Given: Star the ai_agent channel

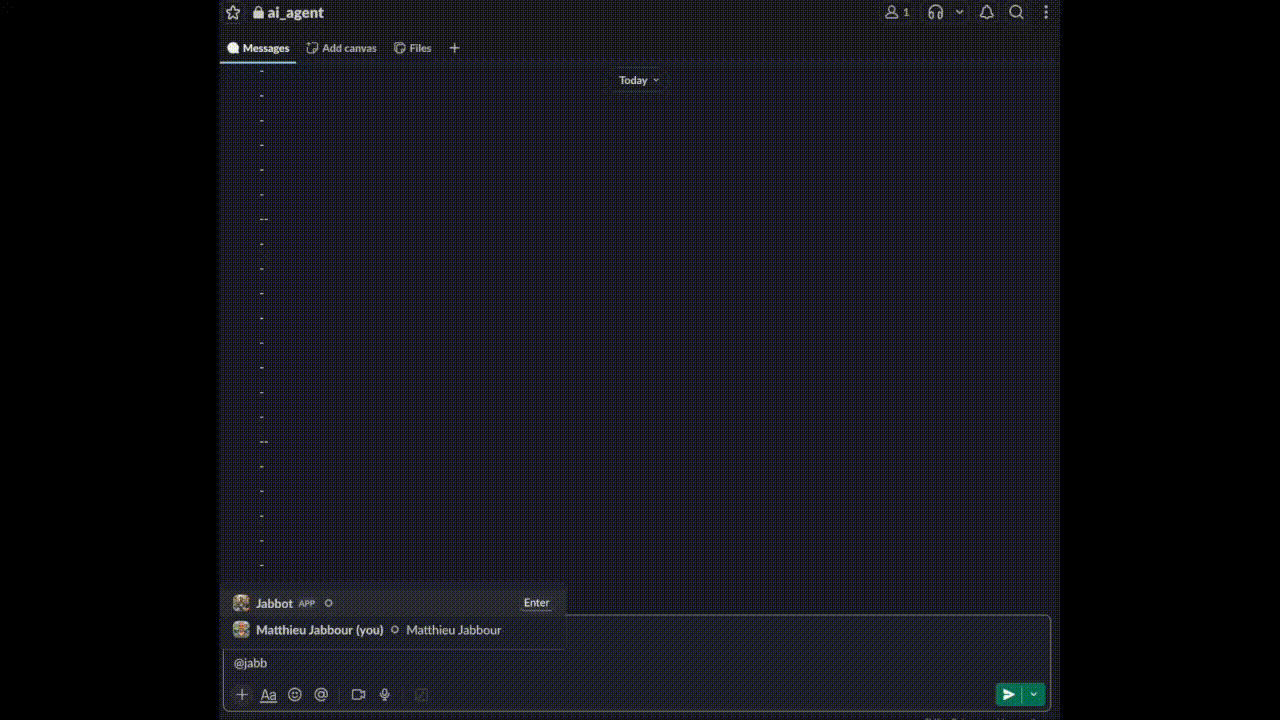Looking at the screenshot, I should [233, 12].
